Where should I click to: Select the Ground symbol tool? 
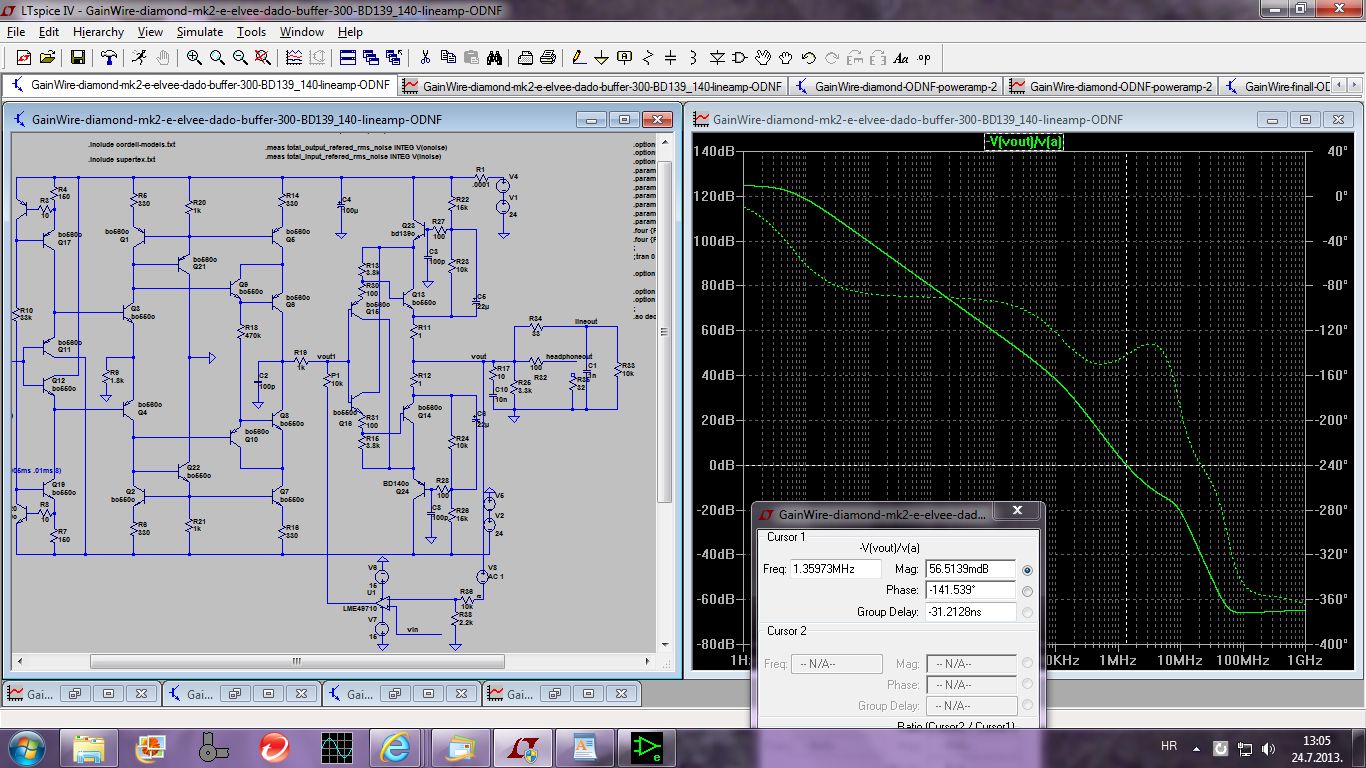pos(602,57)
